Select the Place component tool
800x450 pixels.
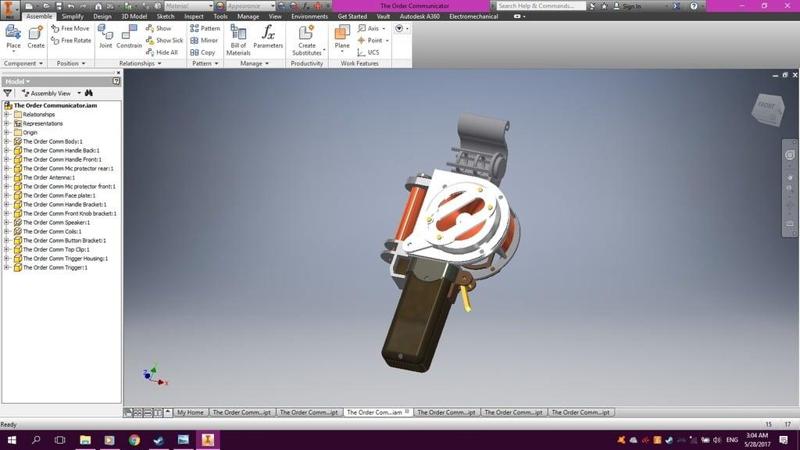pos(13,37)
